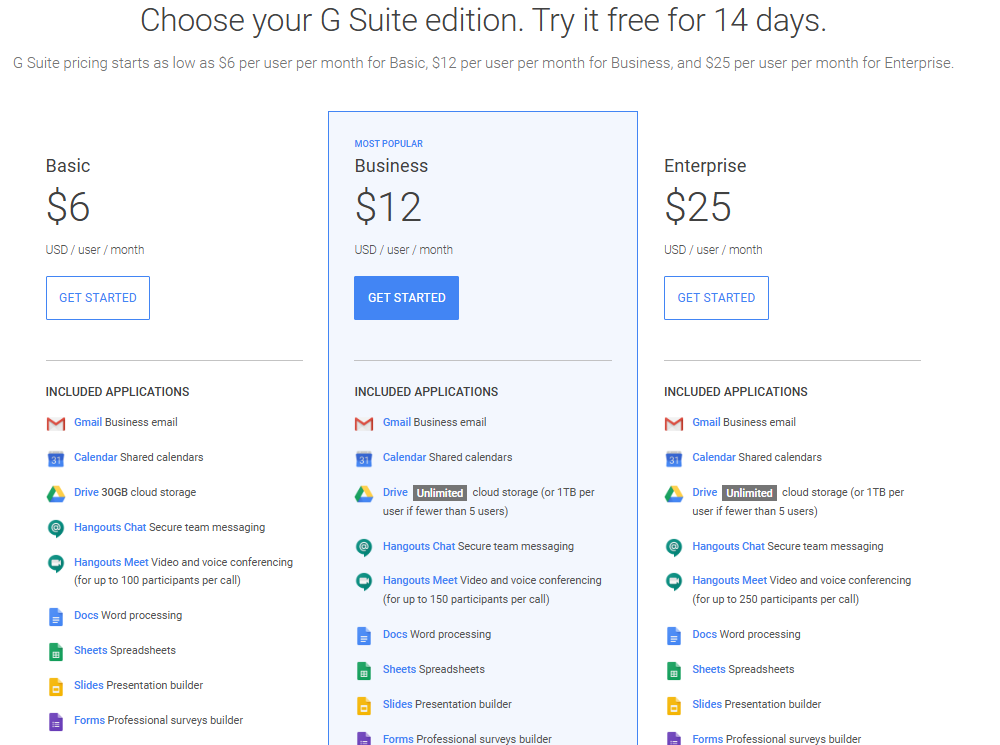Open Hangouts Chat link in Enterprise plan
The height and width of the screenshot is (745, 1000).
[x=728, y=547]
